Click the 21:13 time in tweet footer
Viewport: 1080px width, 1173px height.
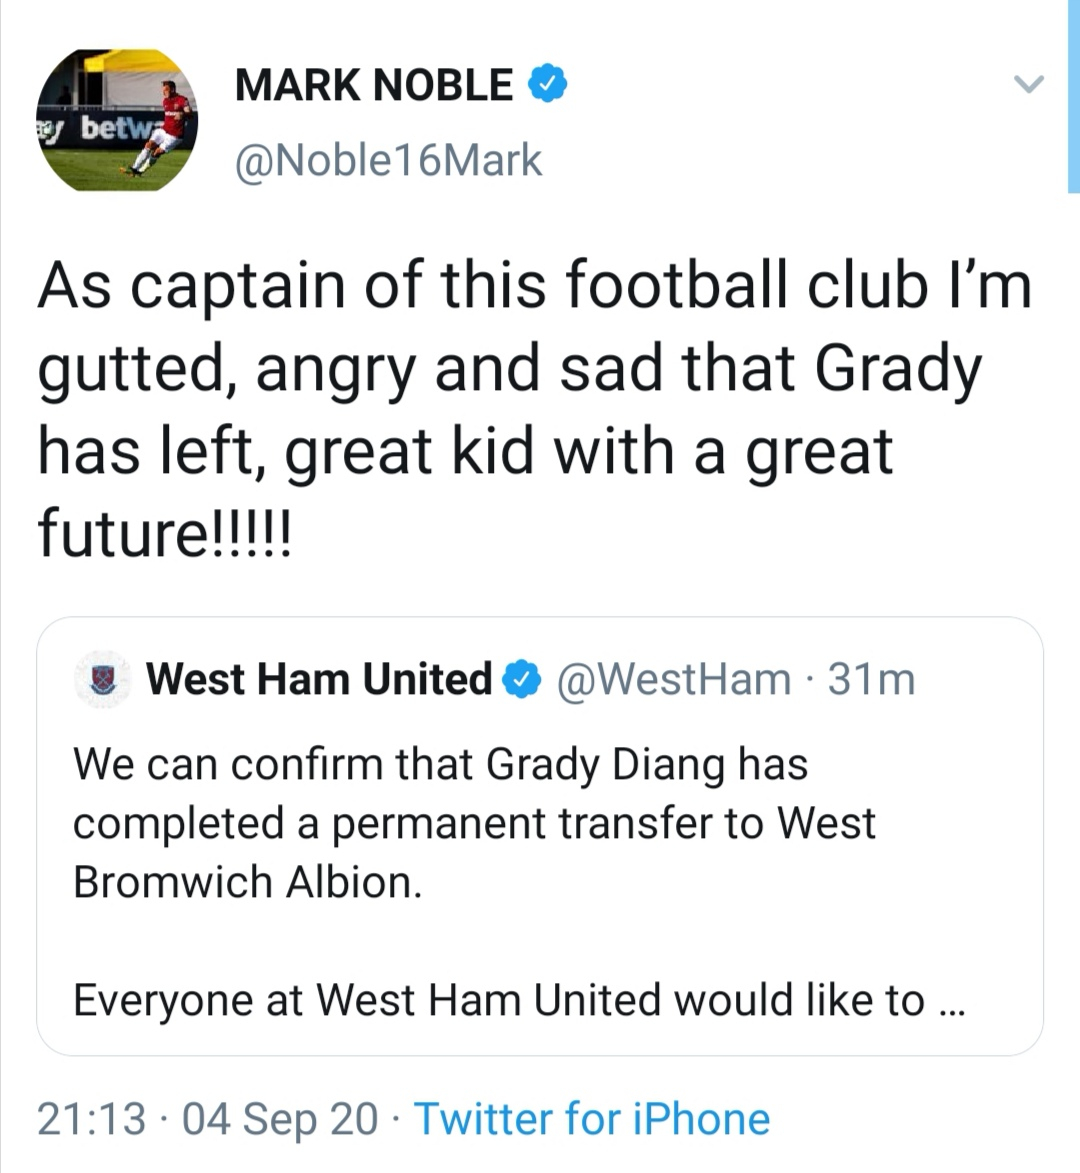coord(91,1119)
